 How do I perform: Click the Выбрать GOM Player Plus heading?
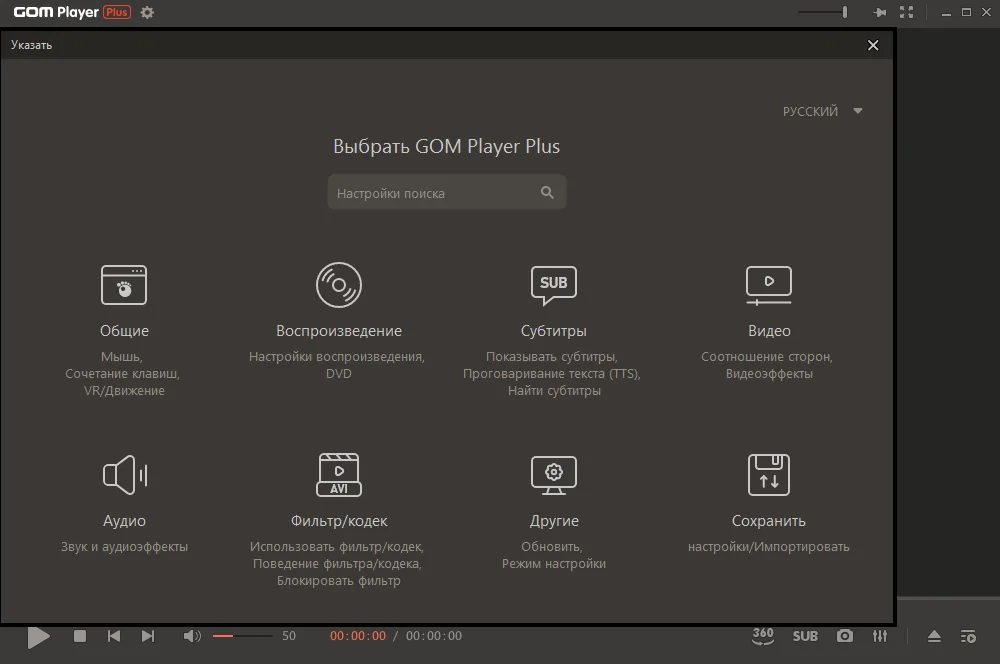click(x=446, y=146)
